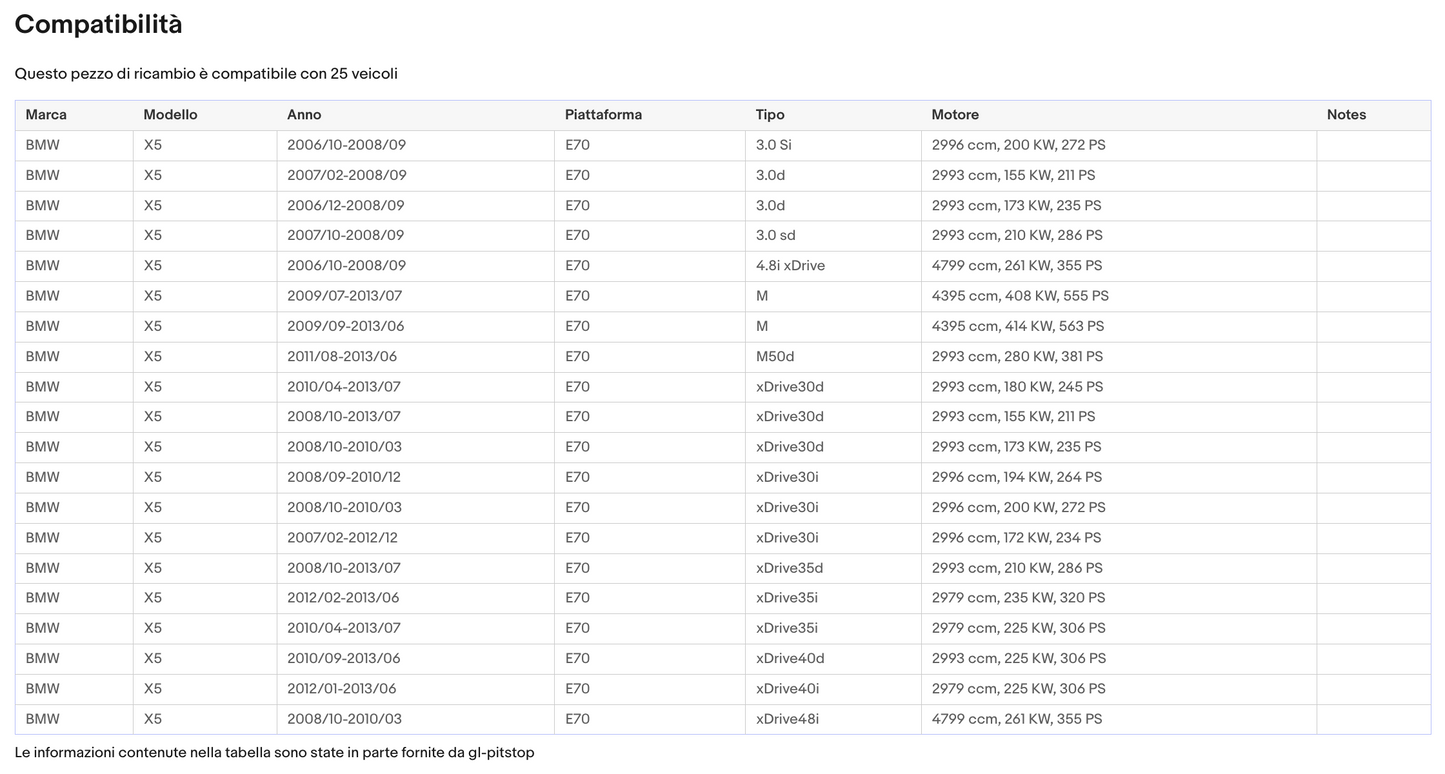Click the Modello column header
1445x774 pixels.
tap(170, 115)
